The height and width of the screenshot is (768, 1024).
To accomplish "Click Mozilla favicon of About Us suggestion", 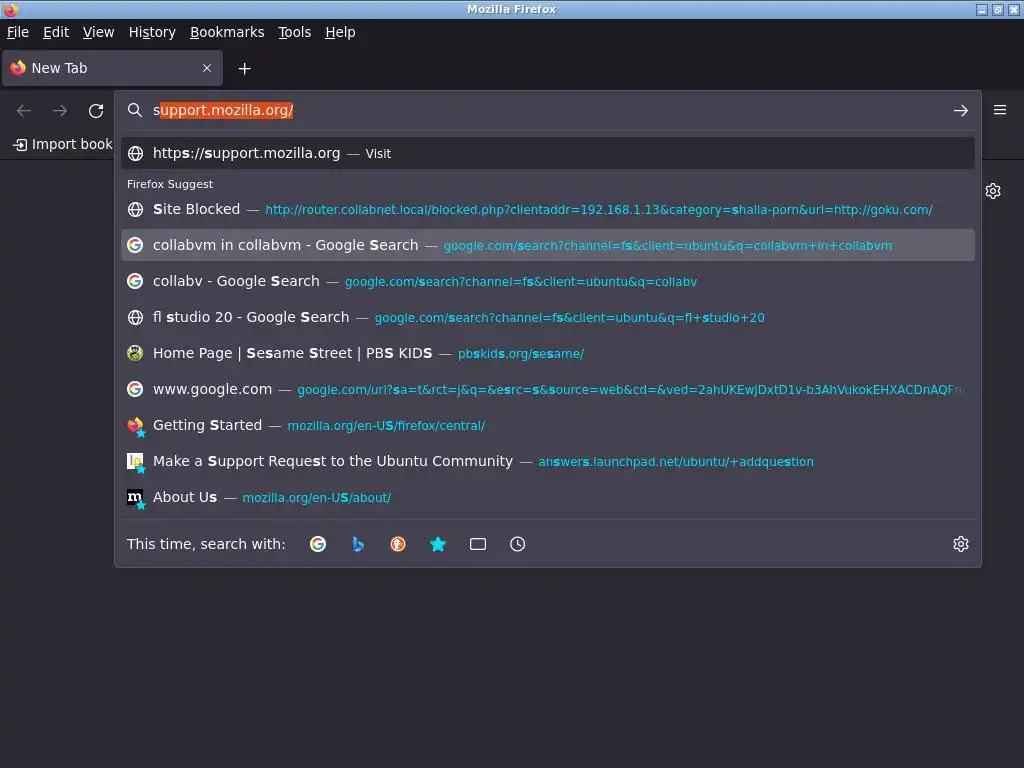I will pyautogui.click(x=135, y=498).
